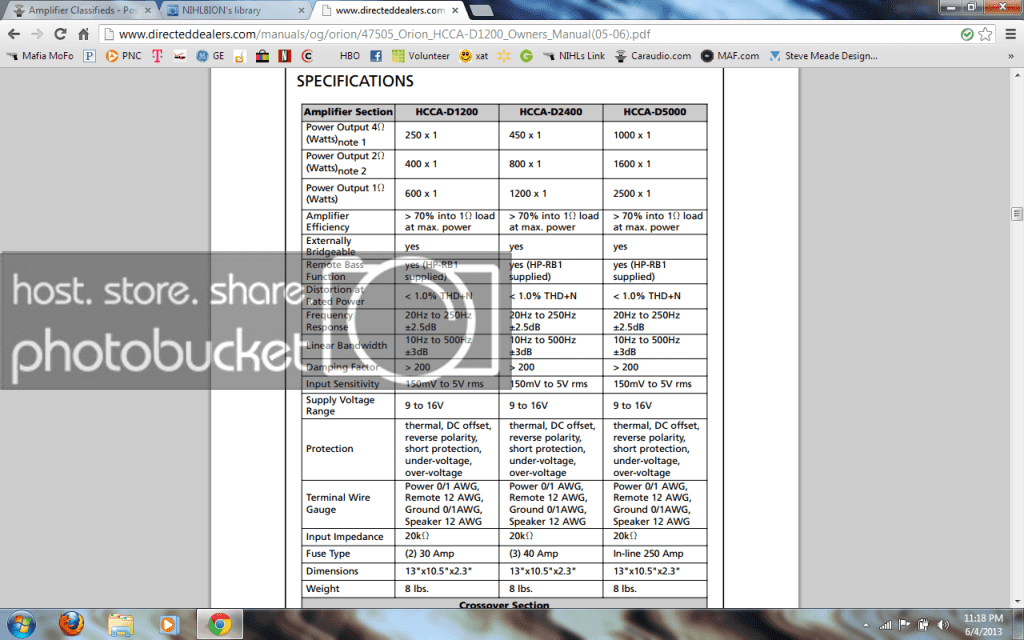Launch Firefox from the taskbar

click(71, 624)
